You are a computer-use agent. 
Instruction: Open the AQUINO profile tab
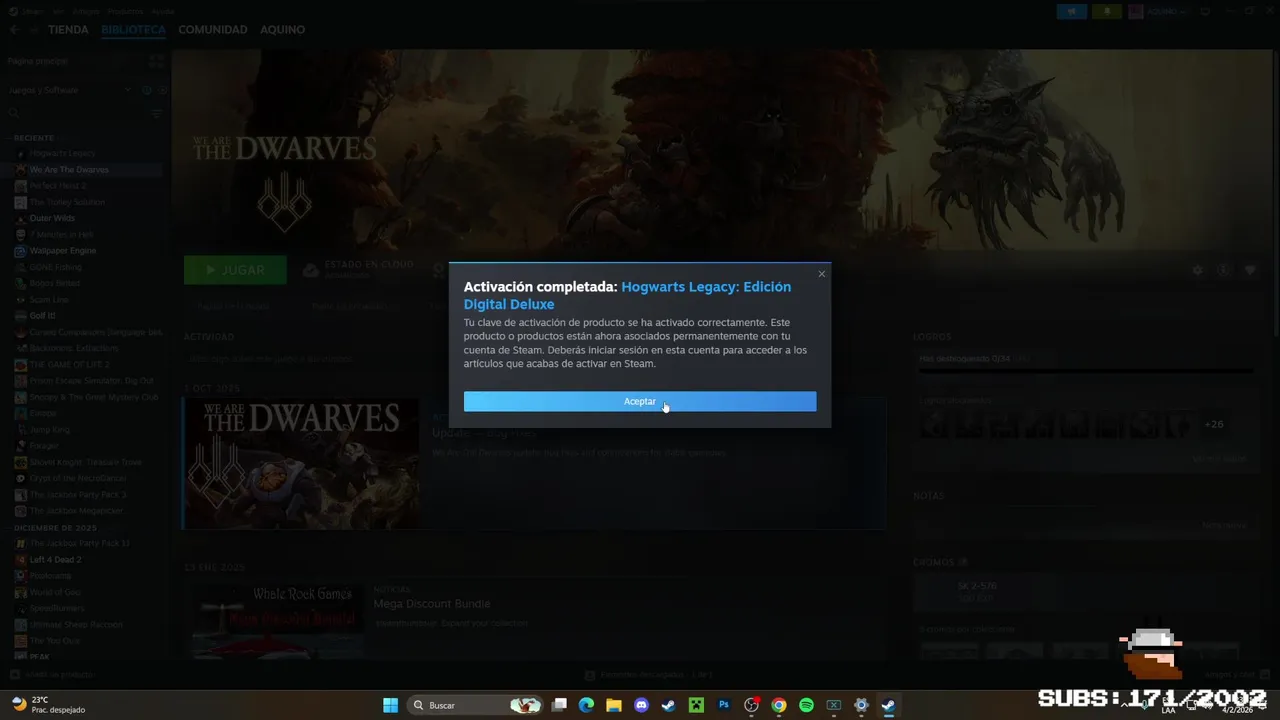pyautogui.click(x=283, y=30)
